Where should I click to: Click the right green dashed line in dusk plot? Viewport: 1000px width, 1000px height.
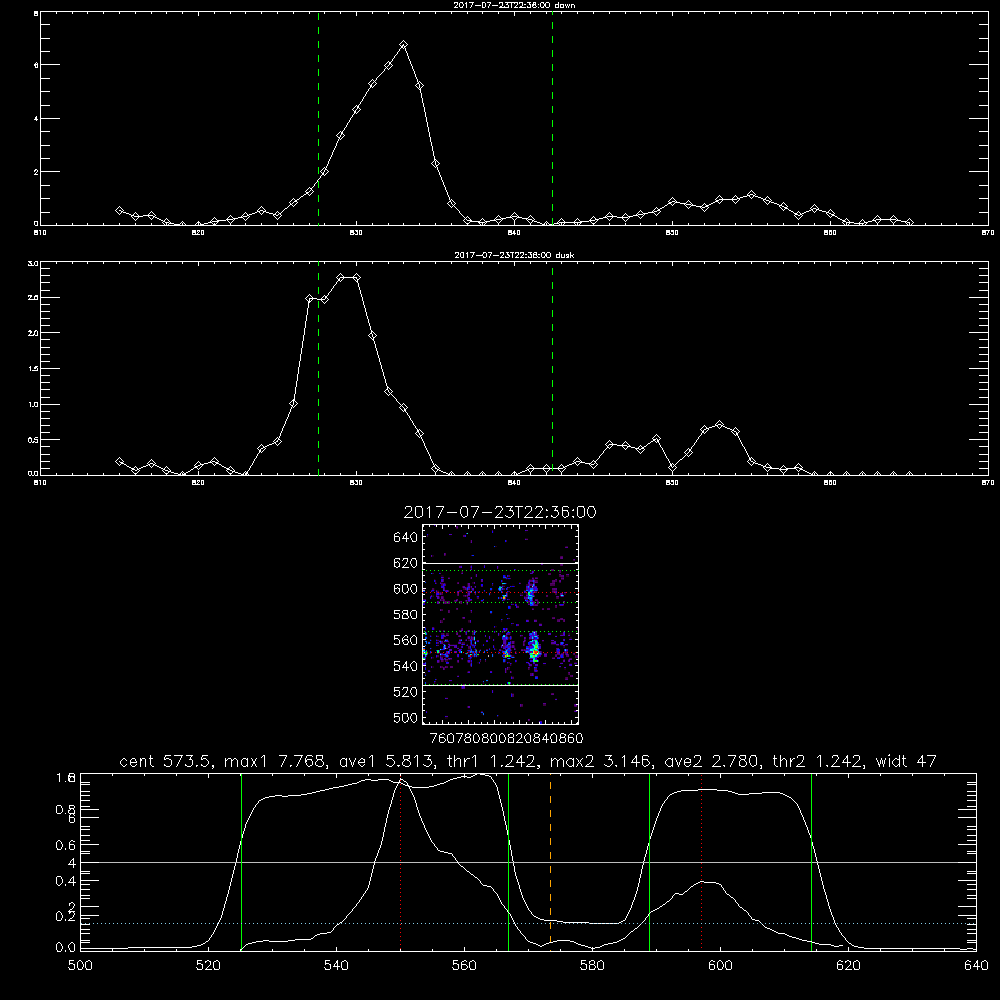(x=552, y=369)
